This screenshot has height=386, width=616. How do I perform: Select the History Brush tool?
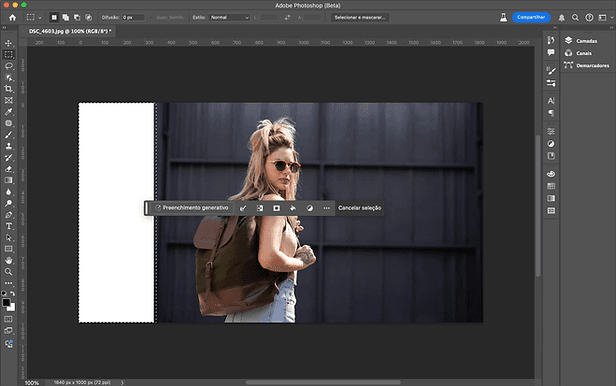(x=8, y=157)
